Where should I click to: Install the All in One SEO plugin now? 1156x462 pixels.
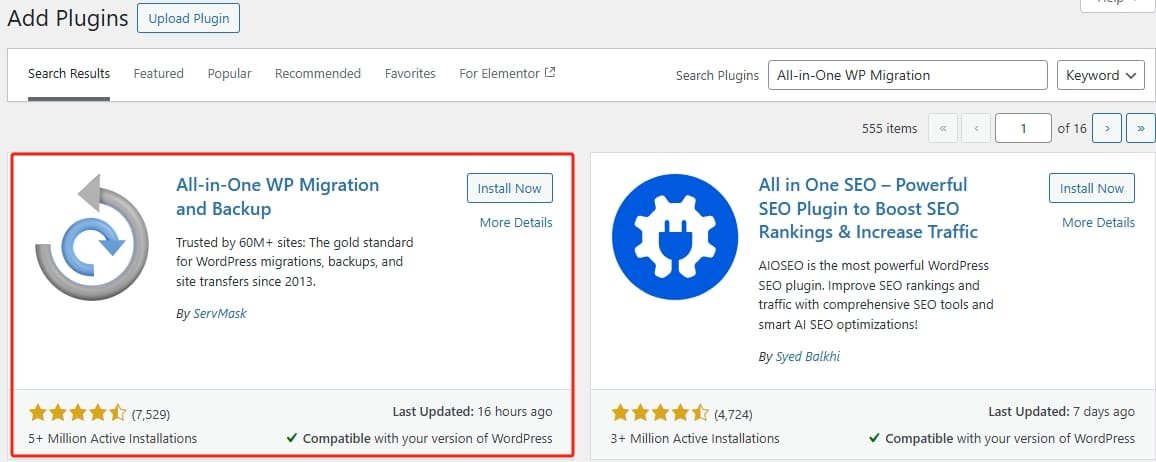[x=1092, y=188]
